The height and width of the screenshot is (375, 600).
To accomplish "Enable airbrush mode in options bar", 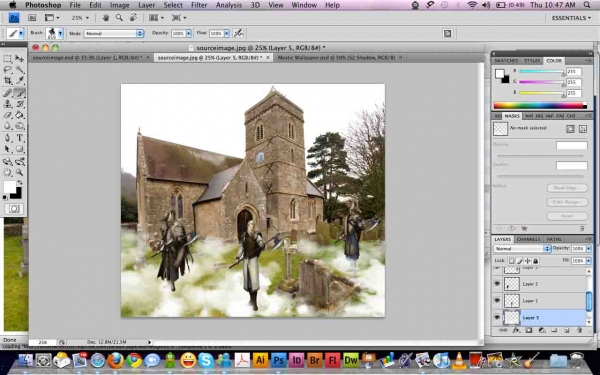I will pyautogui.click(x=238, y=33).
